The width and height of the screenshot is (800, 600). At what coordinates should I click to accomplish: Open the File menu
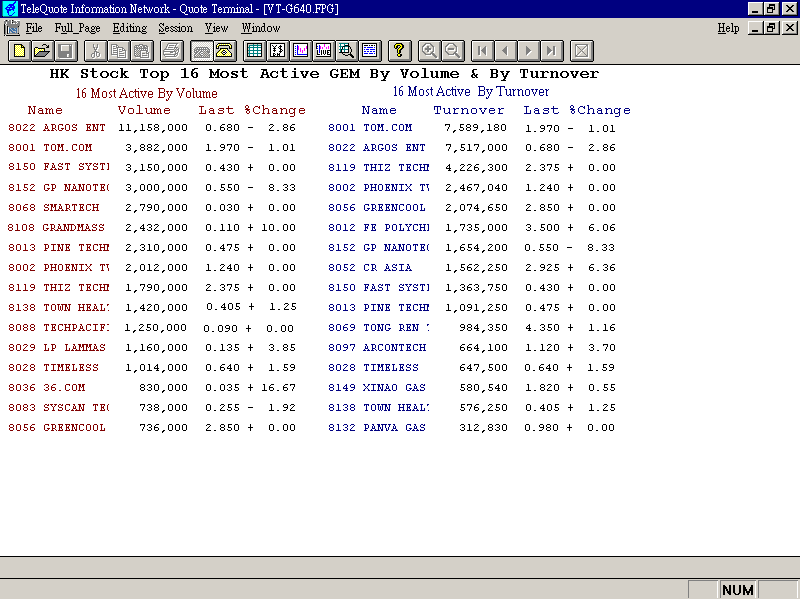(34, 28)
